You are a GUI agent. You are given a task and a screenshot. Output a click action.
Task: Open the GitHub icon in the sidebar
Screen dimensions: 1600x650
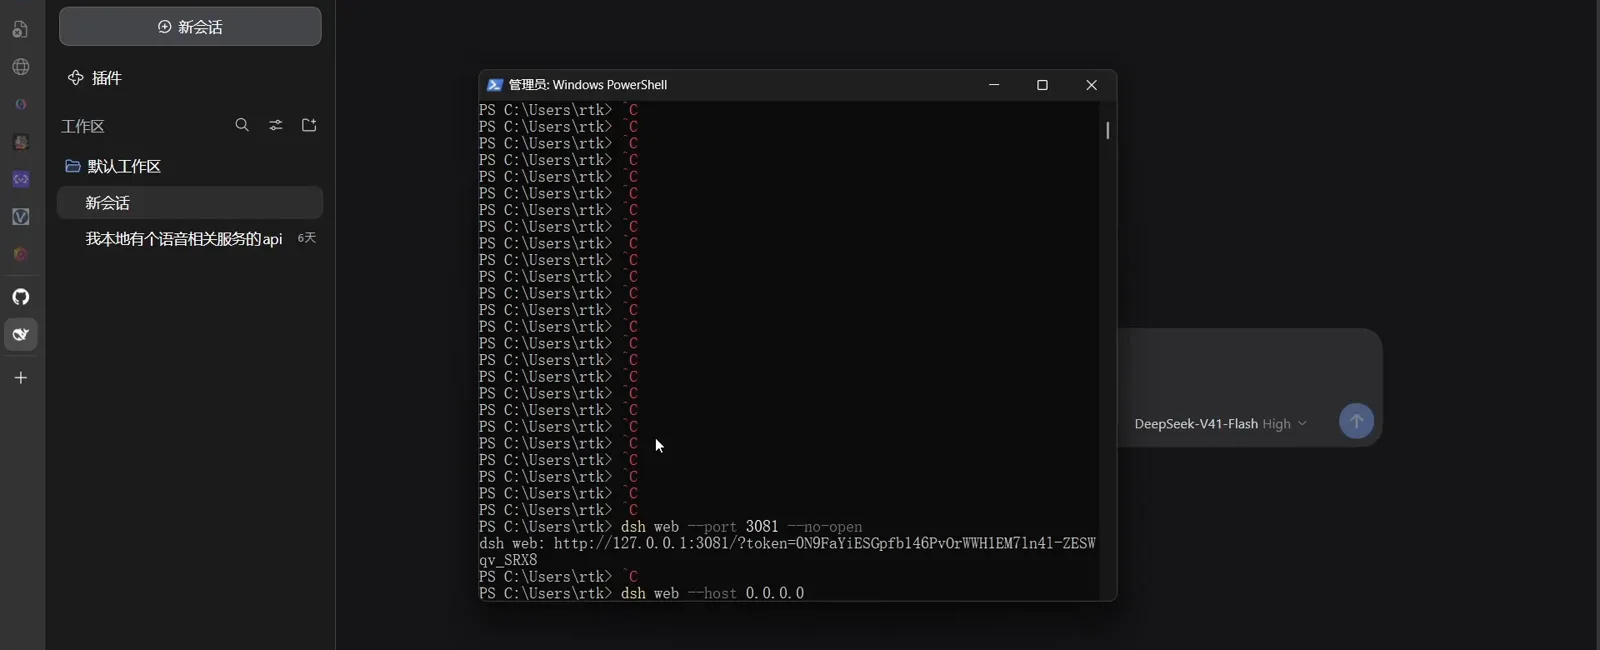tap(21, 297)
